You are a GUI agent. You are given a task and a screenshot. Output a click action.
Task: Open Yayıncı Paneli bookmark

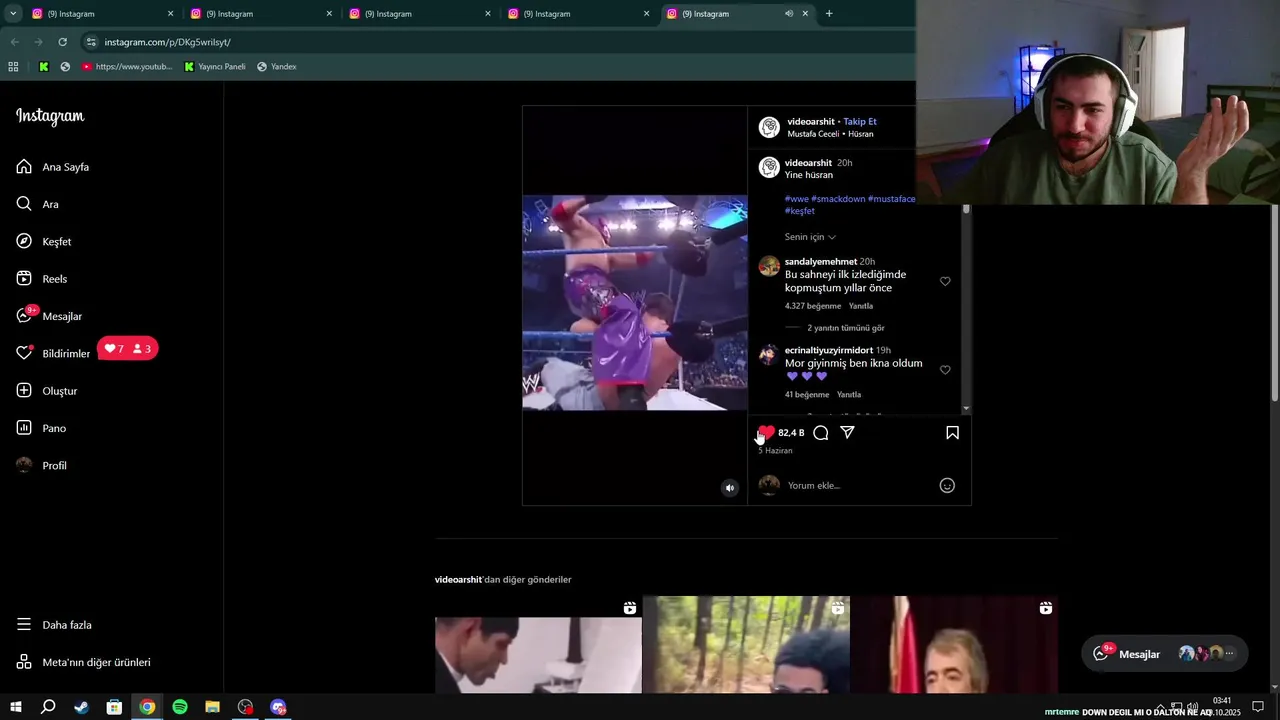[215, 67]
